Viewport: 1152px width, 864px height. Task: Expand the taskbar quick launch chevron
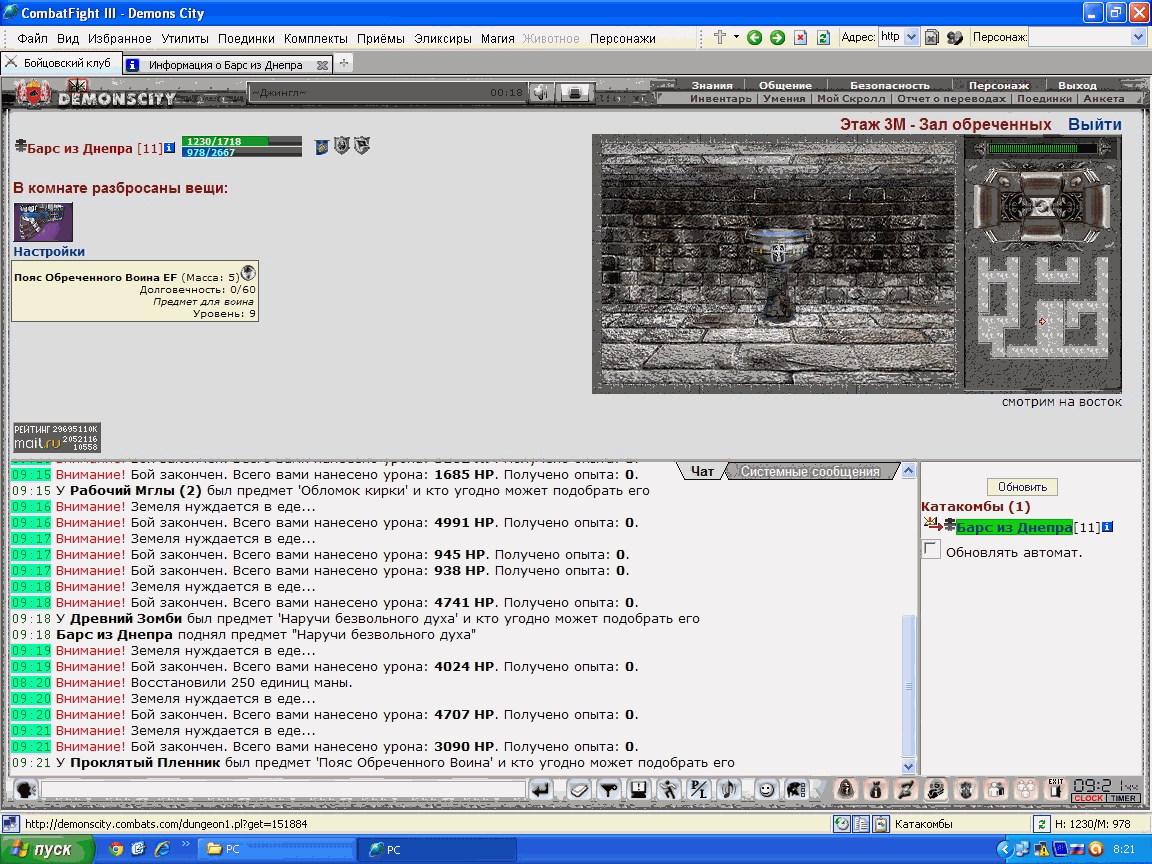(x=186, y=843)
